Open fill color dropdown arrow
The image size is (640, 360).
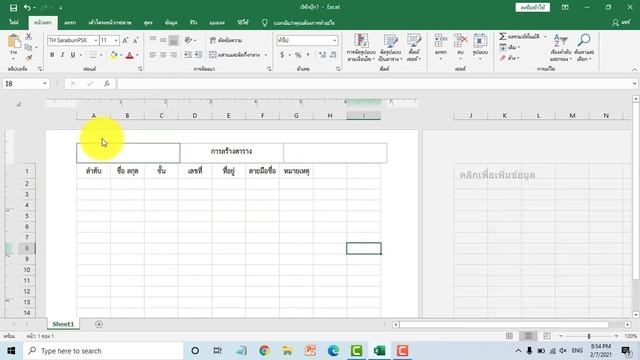121,55
